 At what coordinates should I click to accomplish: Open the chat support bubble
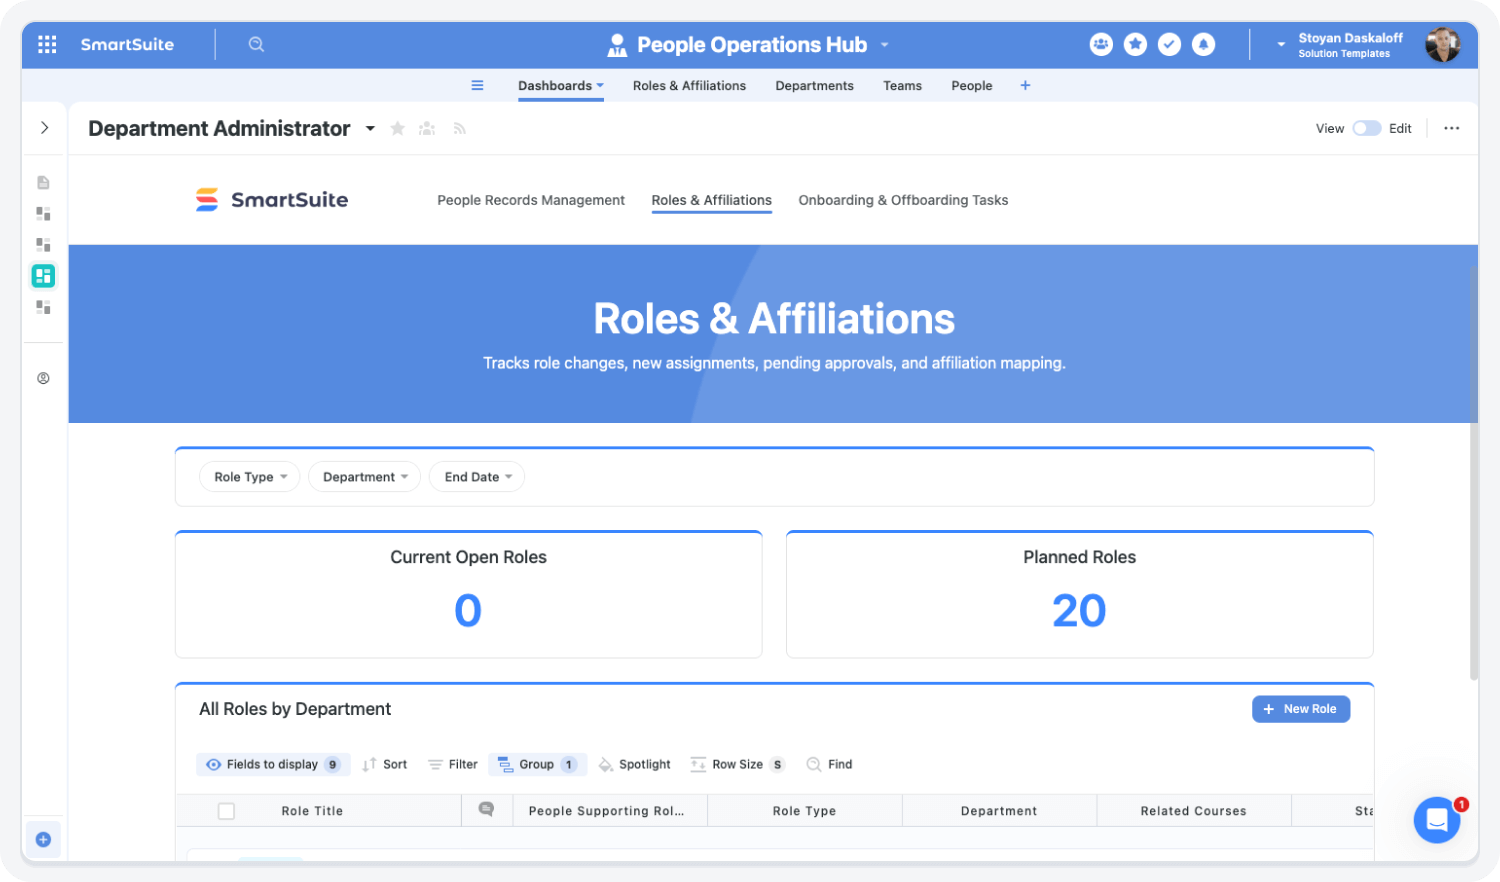1437,820
